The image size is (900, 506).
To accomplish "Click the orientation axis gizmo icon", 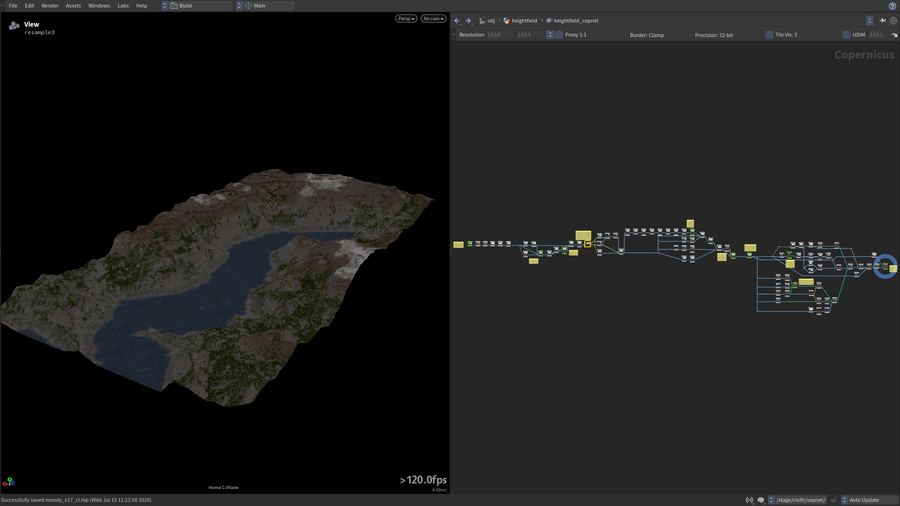I will click(x=9, y=482).
